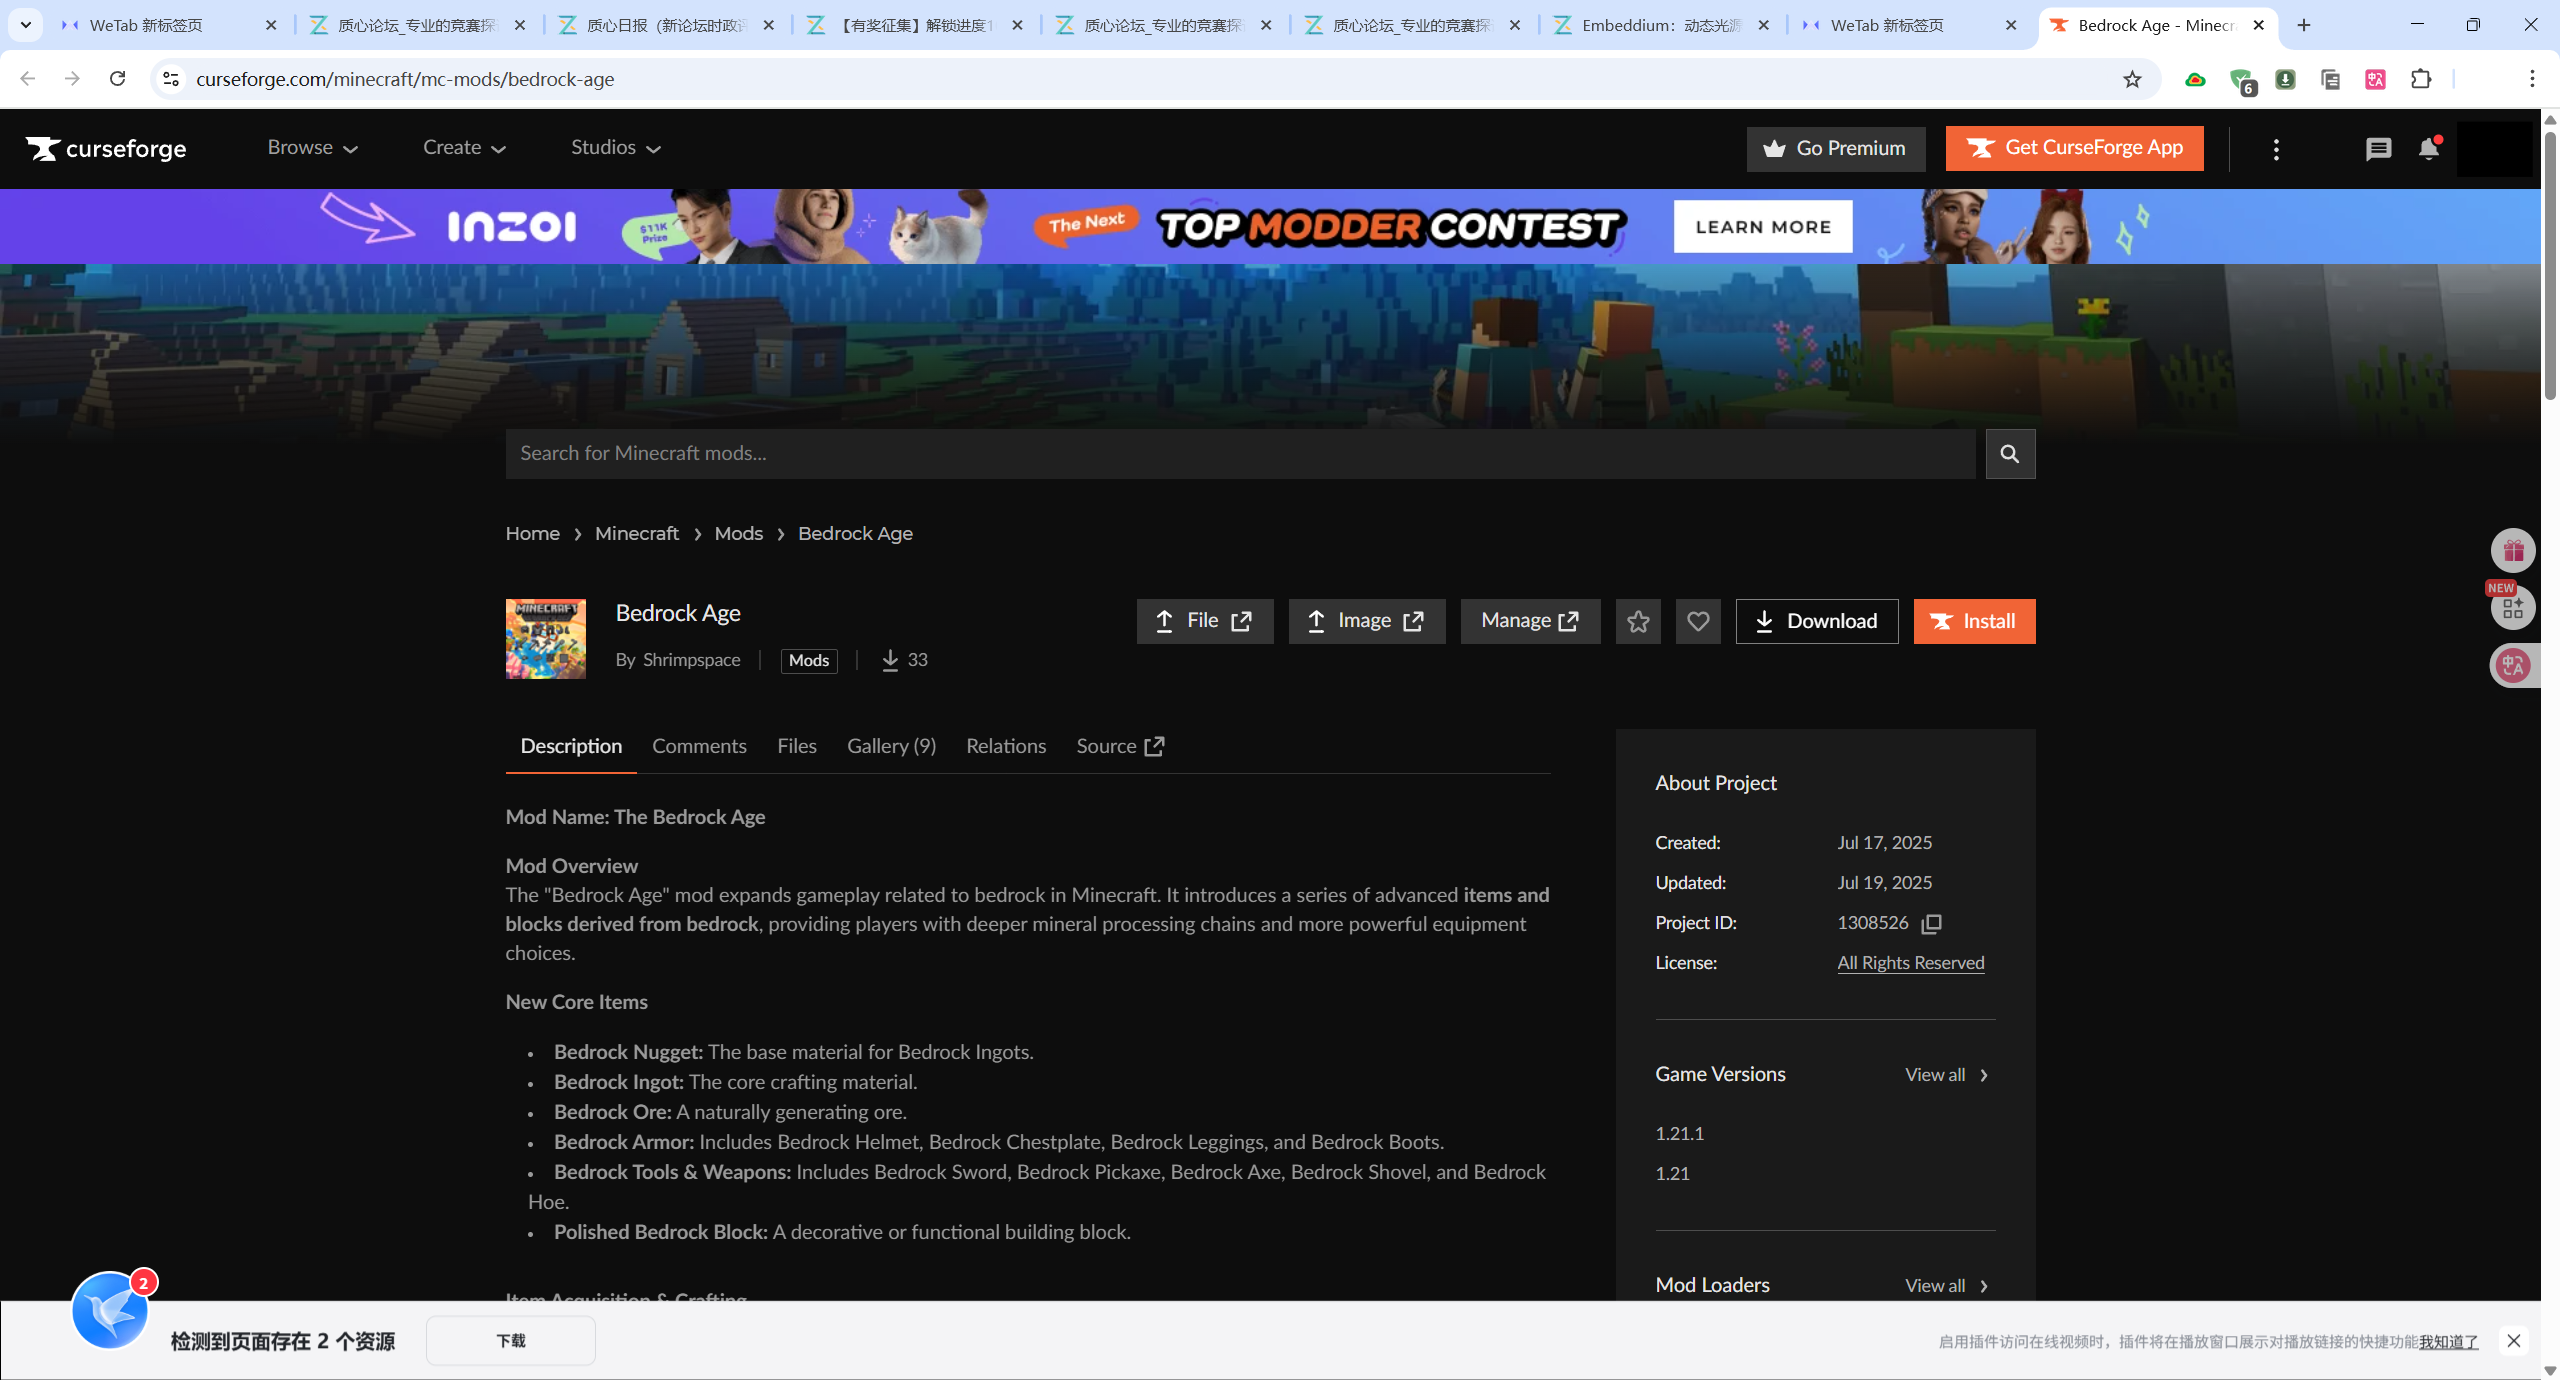Click the File upload button

point(1205,622)
